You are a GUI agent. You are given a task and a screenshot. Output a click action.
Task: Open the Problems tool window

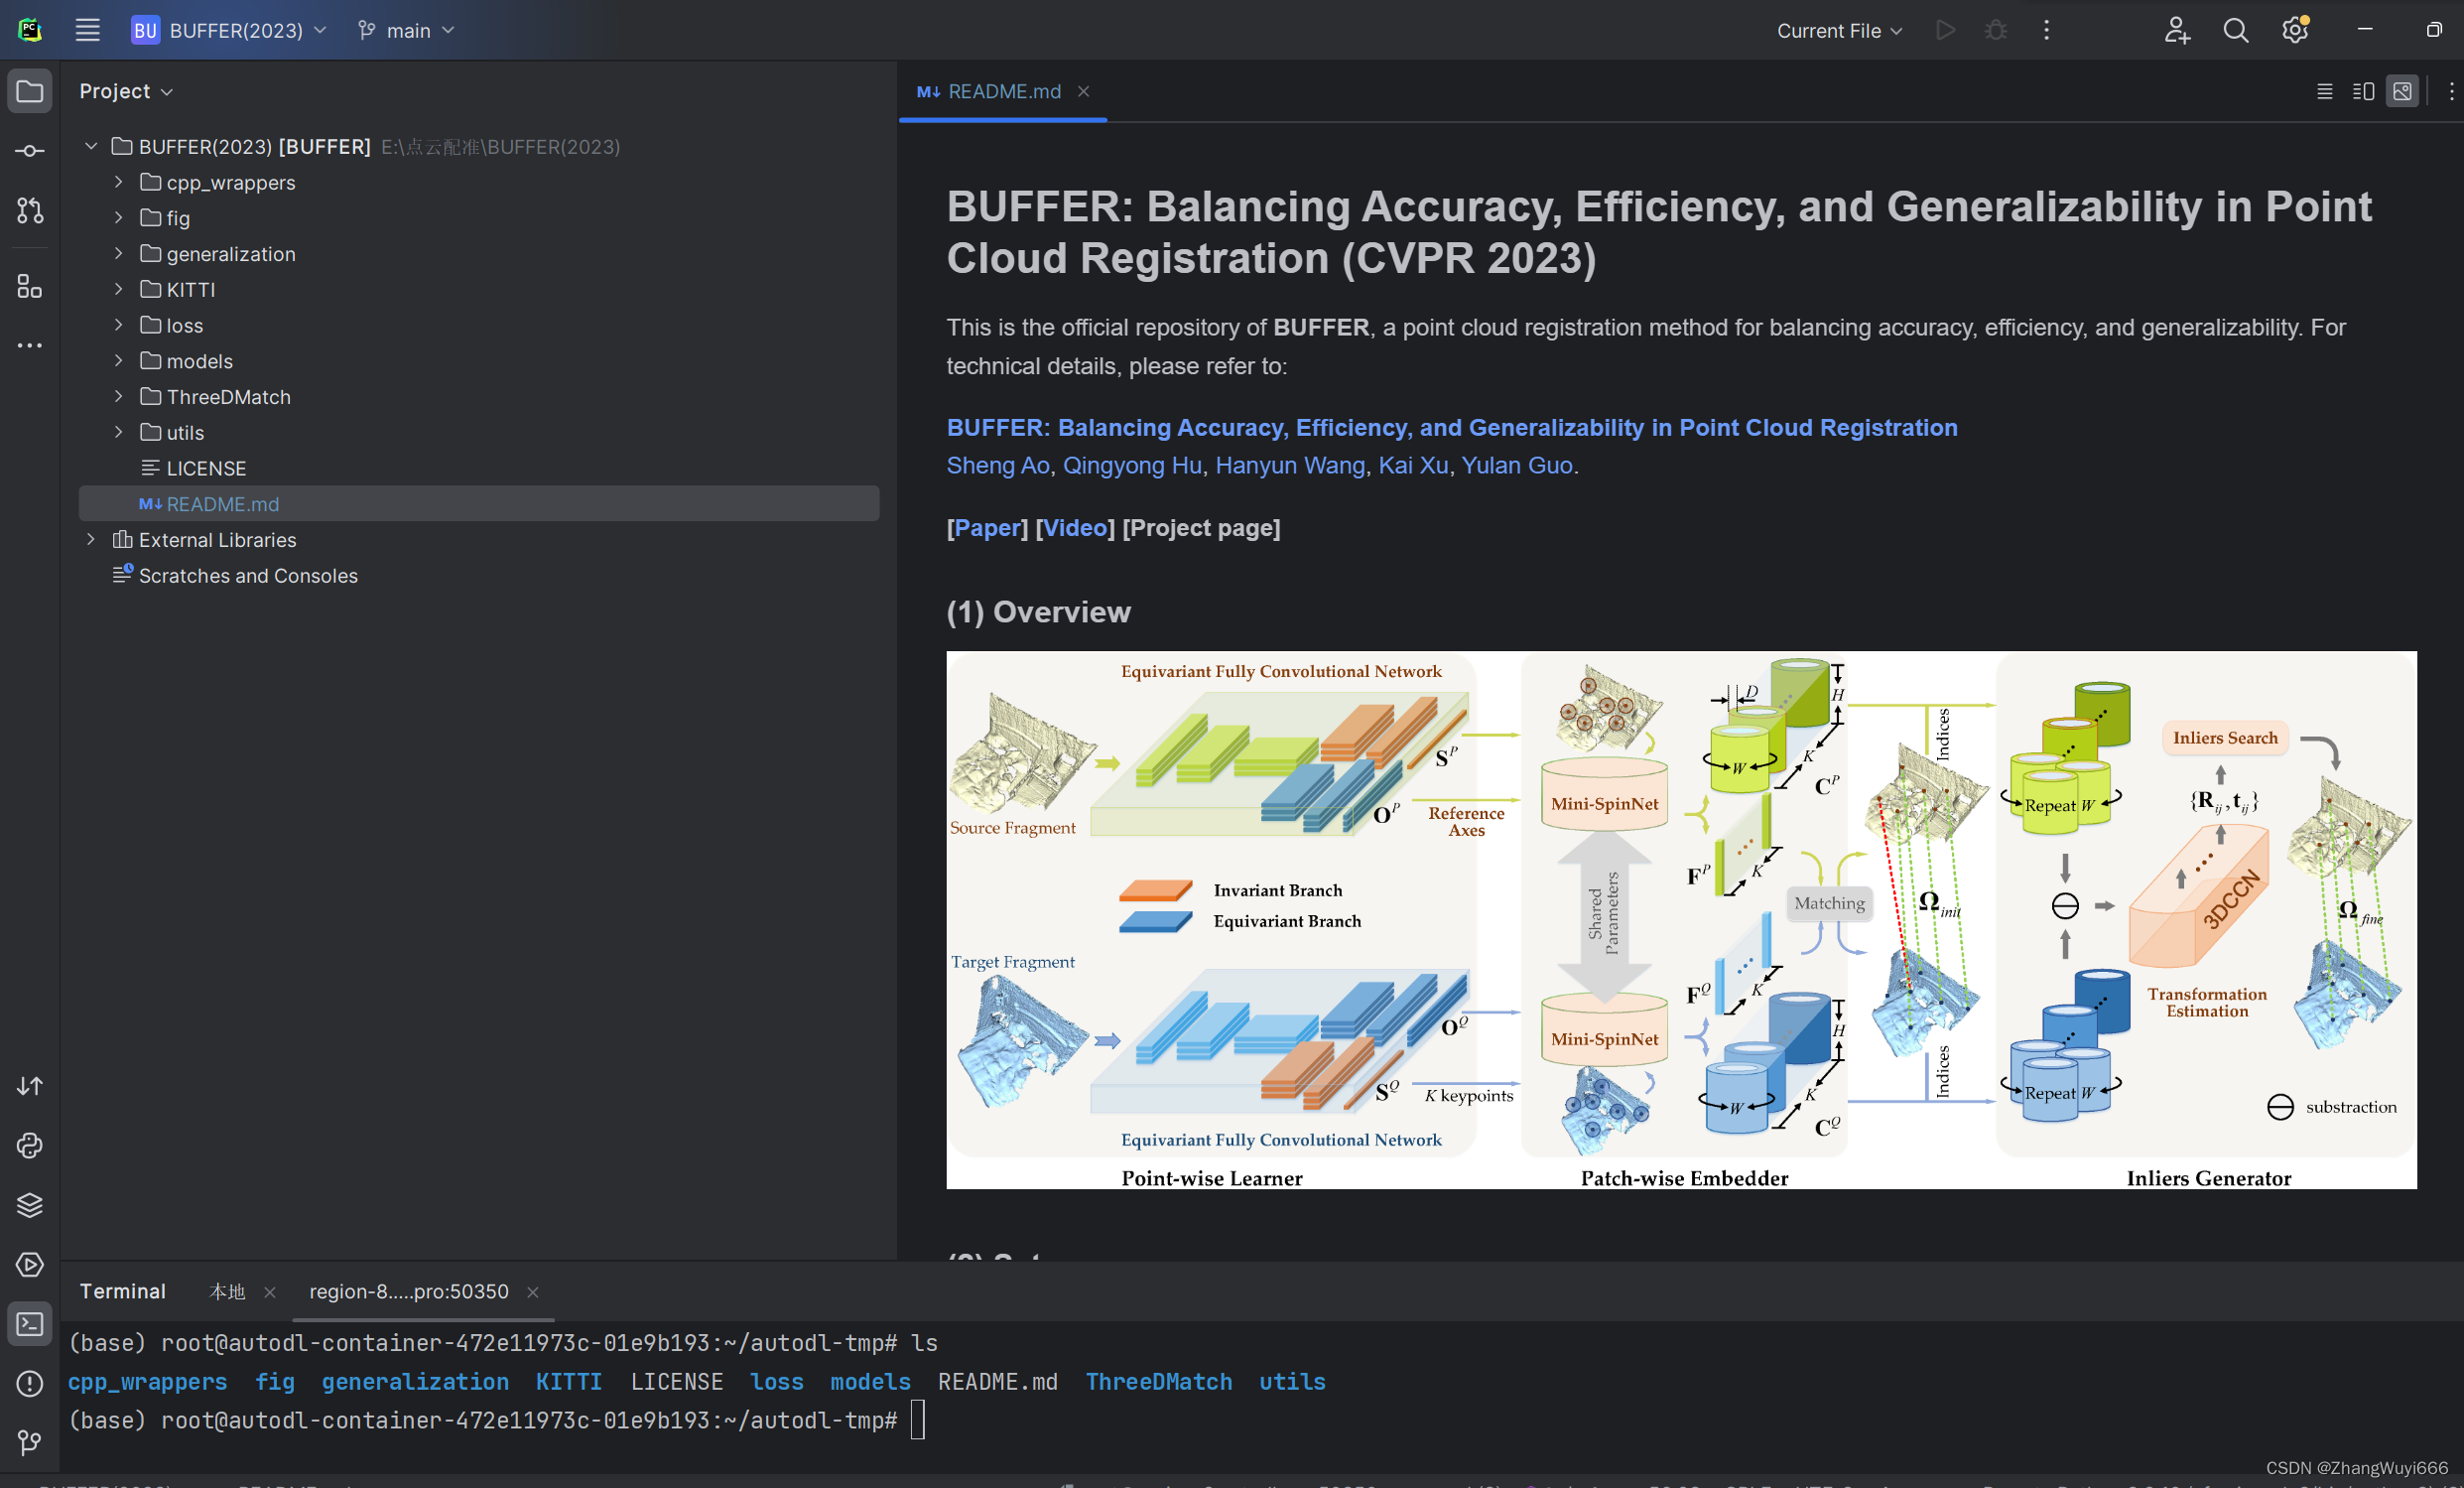(x=29, y=1383)
